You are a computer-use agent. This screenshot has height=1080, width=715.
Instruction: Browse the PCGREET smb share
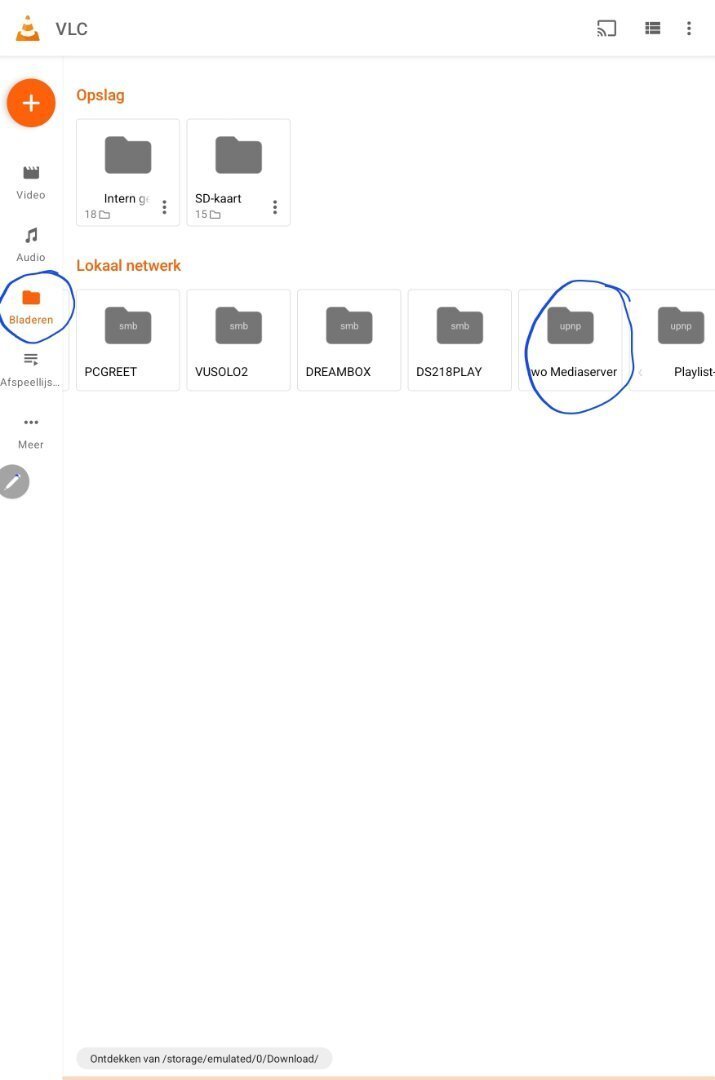(x=128, y=339)
